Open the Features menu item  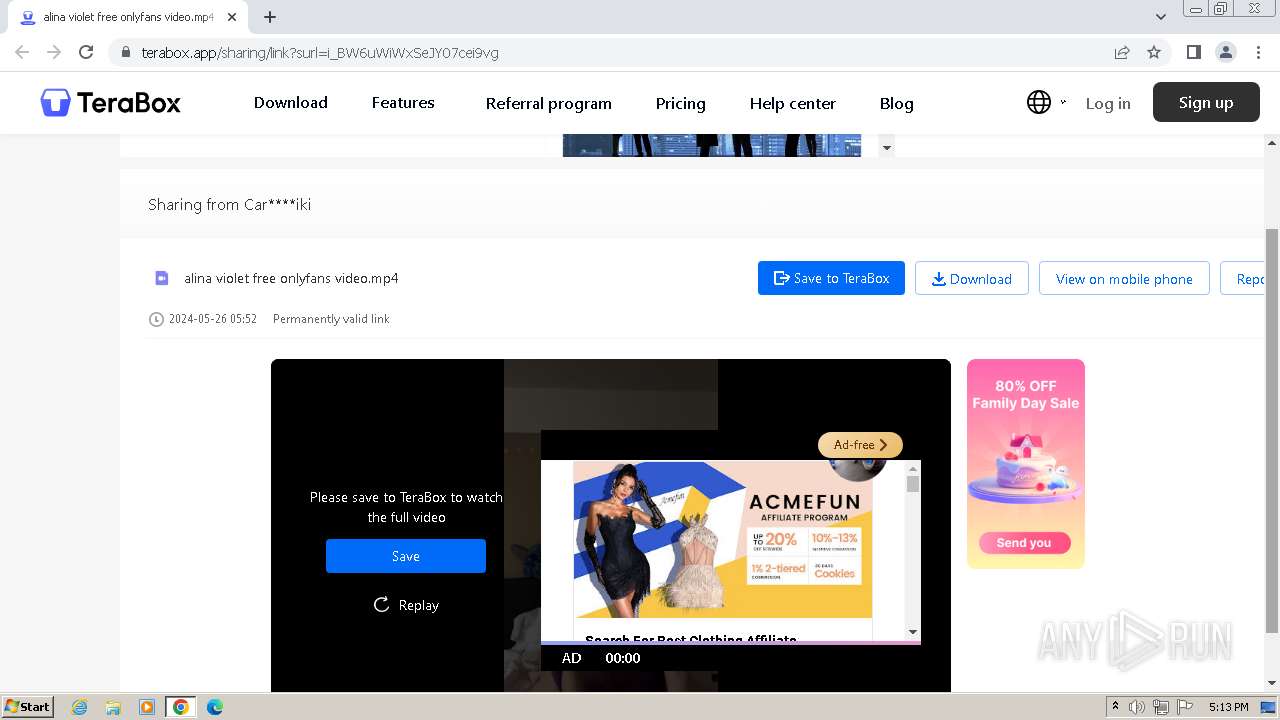(403, 102)
